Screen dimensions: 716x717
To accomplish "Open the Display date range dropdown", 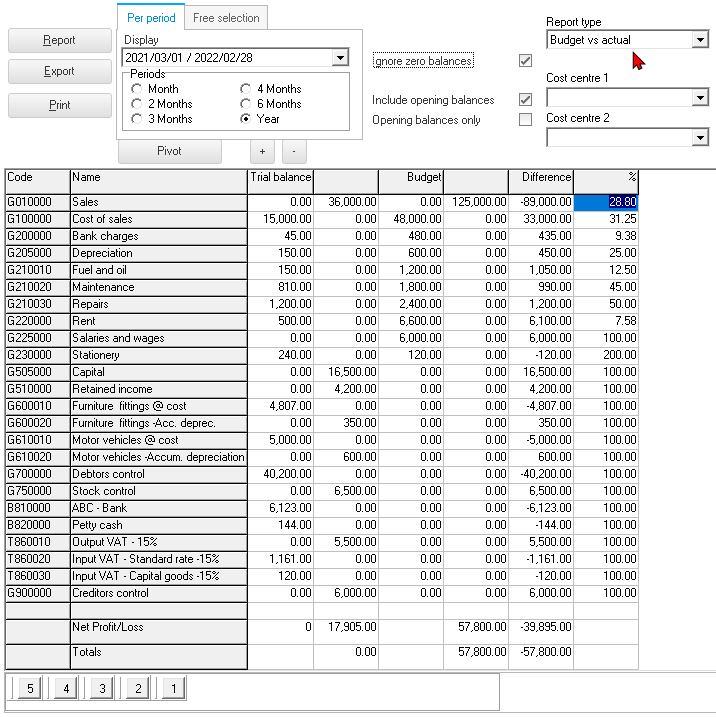I will click(340, 58).
